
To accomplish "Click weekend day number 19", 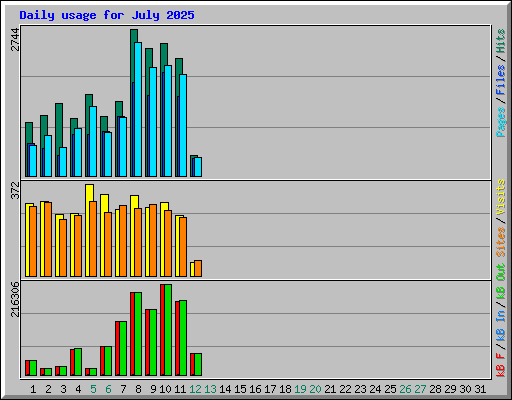I will pos(300,389).
